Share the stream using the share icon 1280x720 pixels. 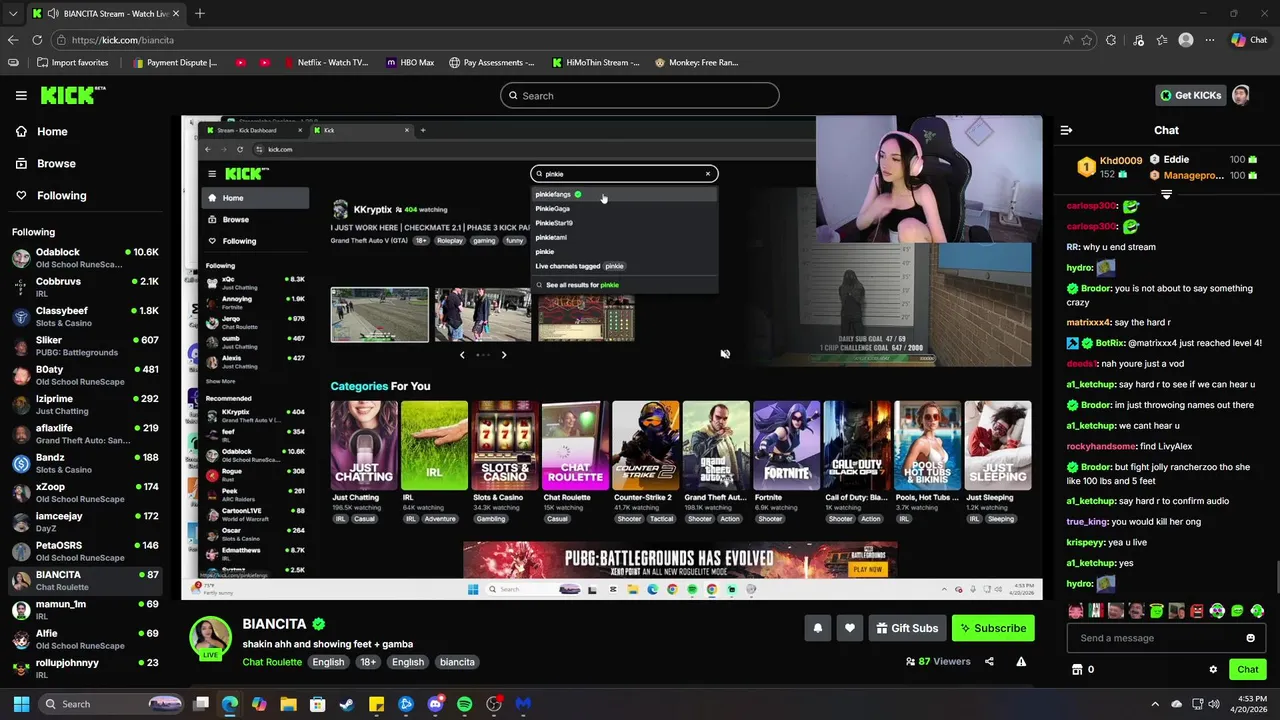(989, 661)
